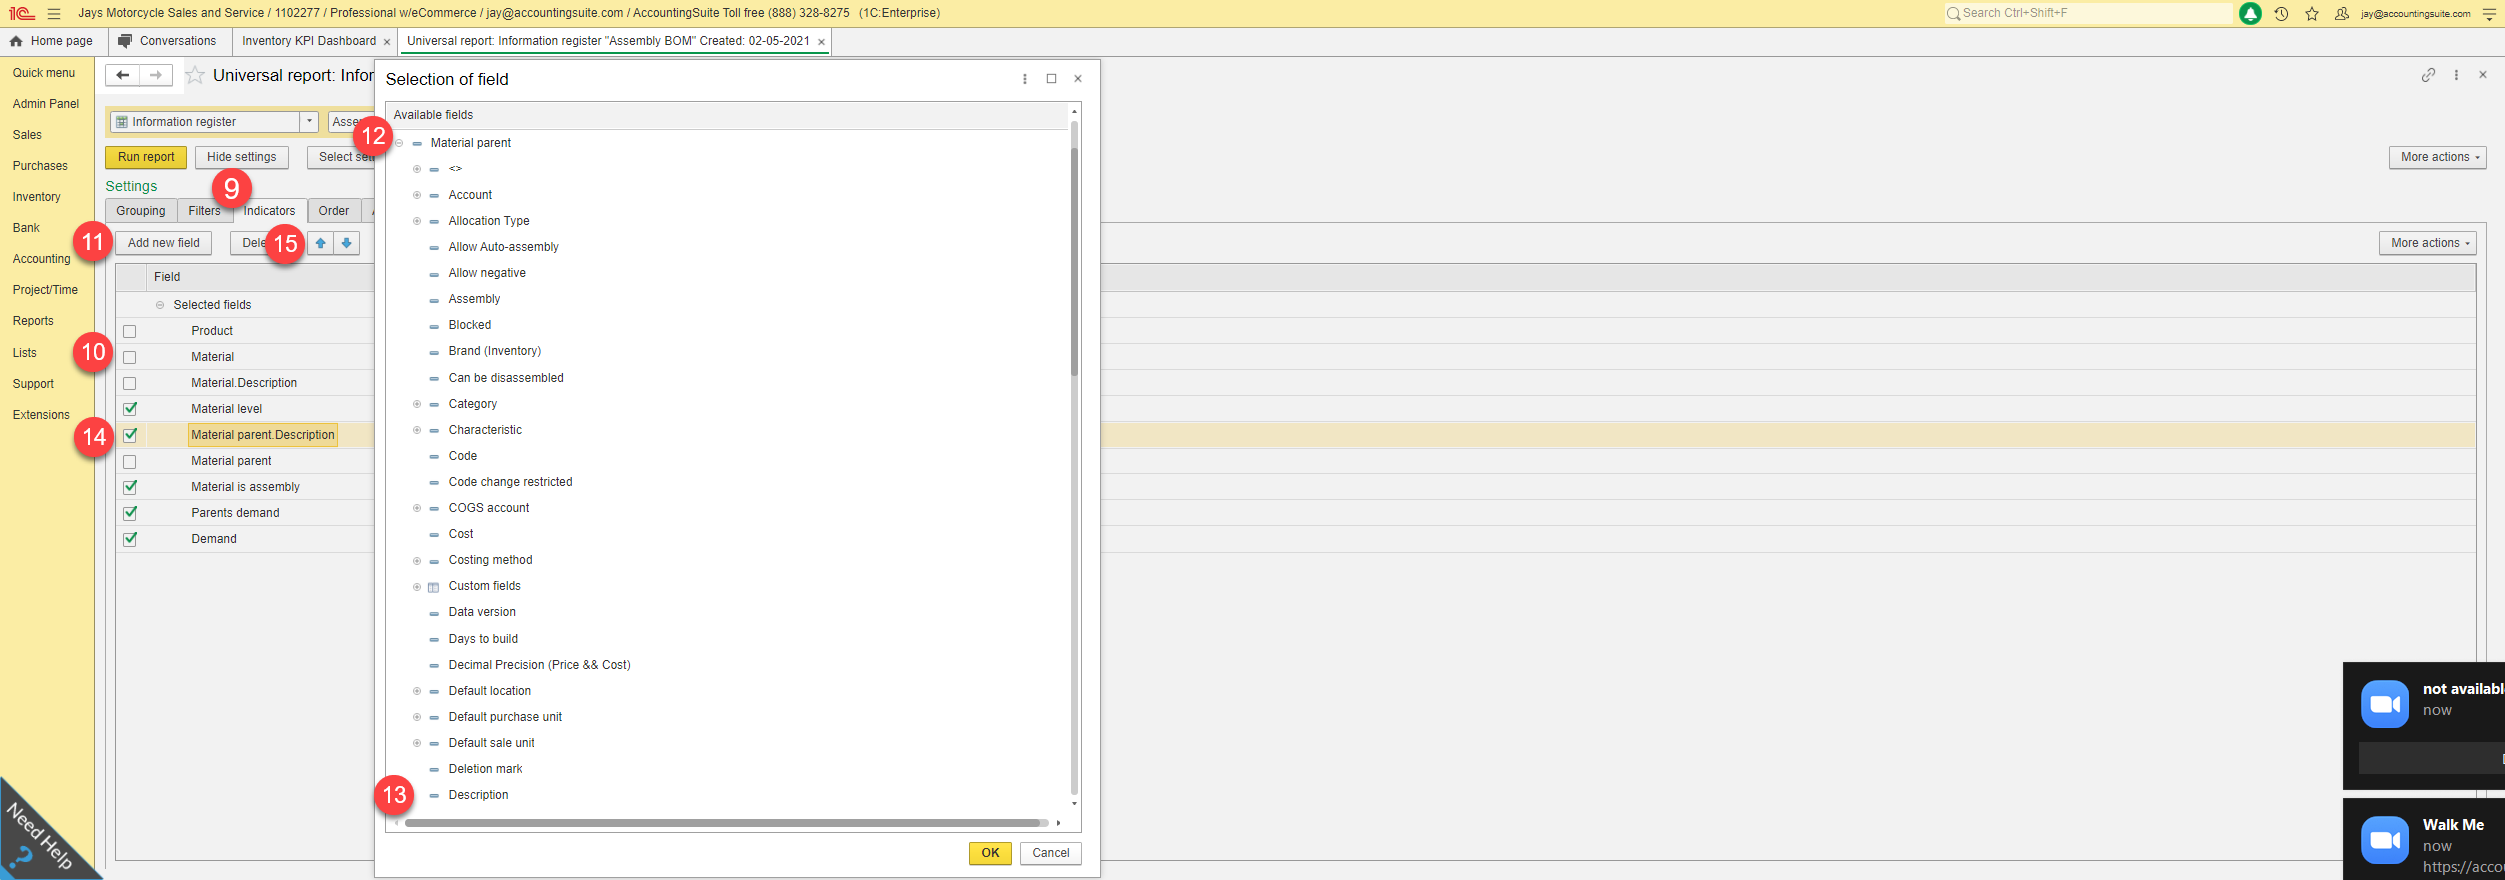The image size is (2505, 880).
Task: Click Cancel in Selection of field dialog
Action: (x=1051, y=853)
